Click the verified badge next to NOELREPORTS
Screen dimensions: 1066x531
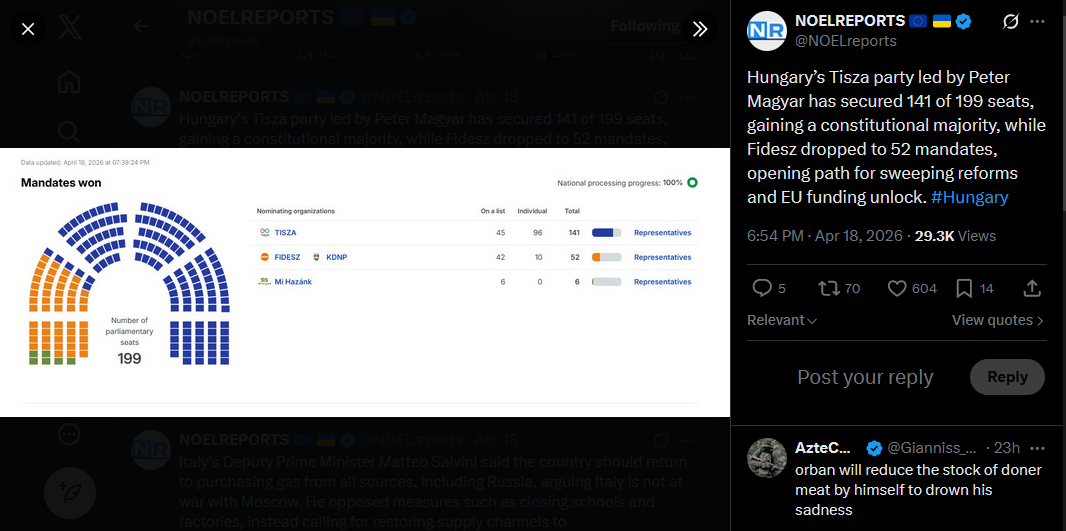pos(963,21)
